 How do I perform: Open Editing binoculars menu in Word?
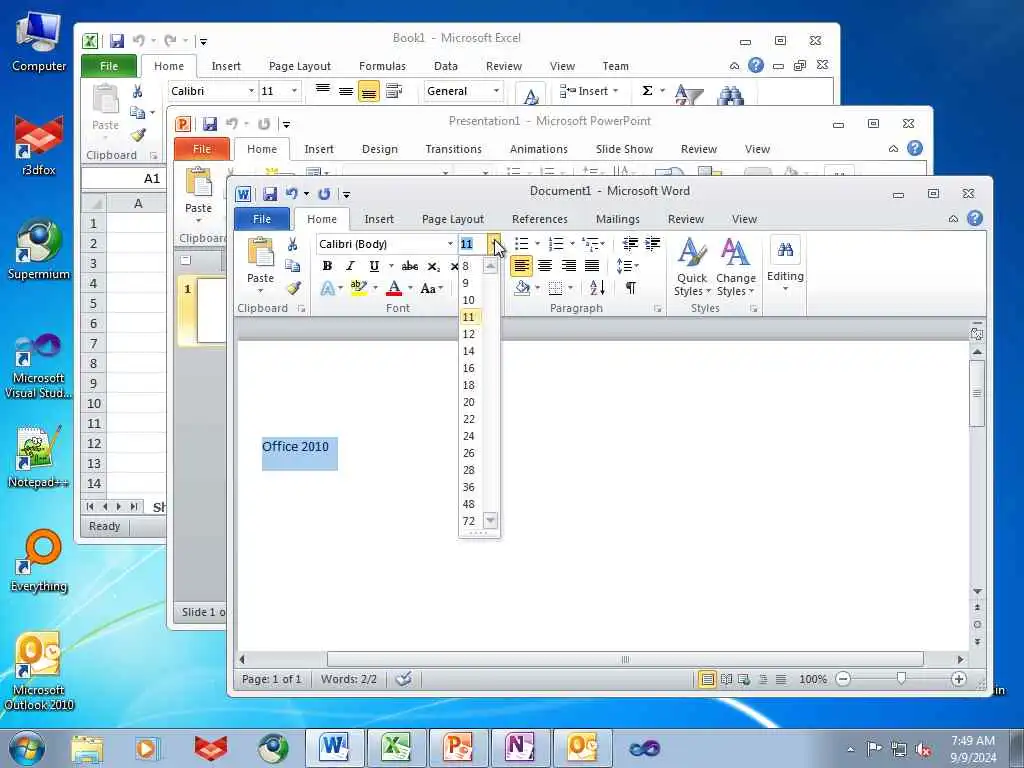click(785, 264)
